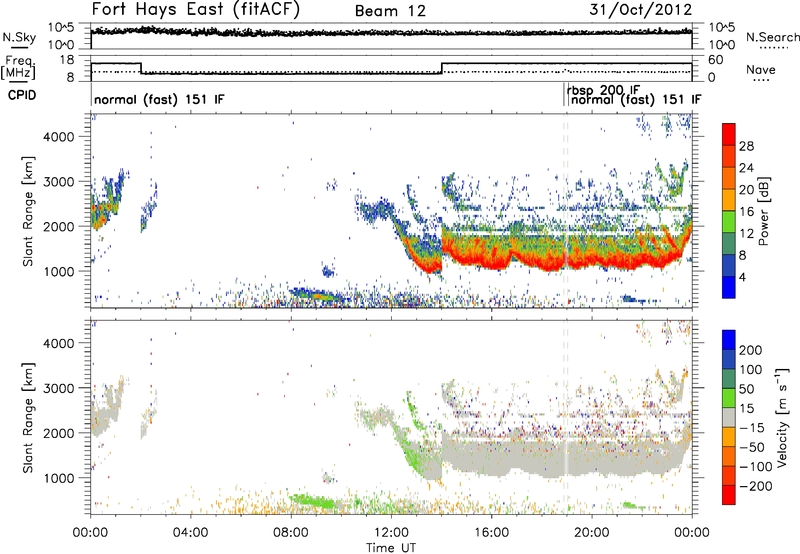The image size is (800, 554).
Task: Click the '4000' tick of power panel
Action: tap(59, 137)
